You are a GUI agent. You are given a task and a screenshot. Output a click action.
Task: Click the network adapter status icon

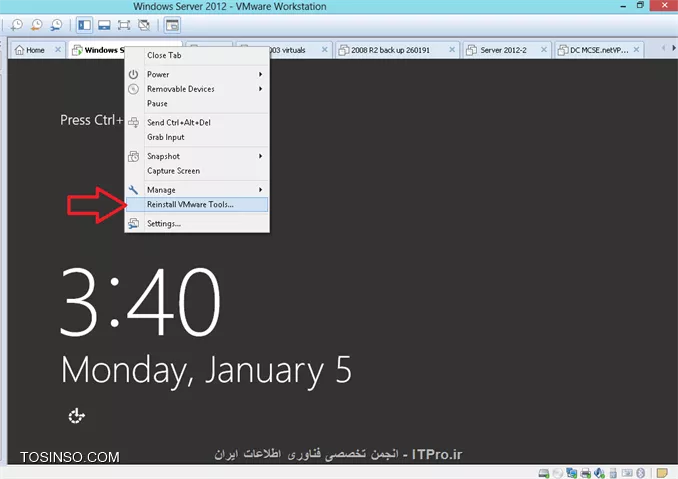click(572, 473)
